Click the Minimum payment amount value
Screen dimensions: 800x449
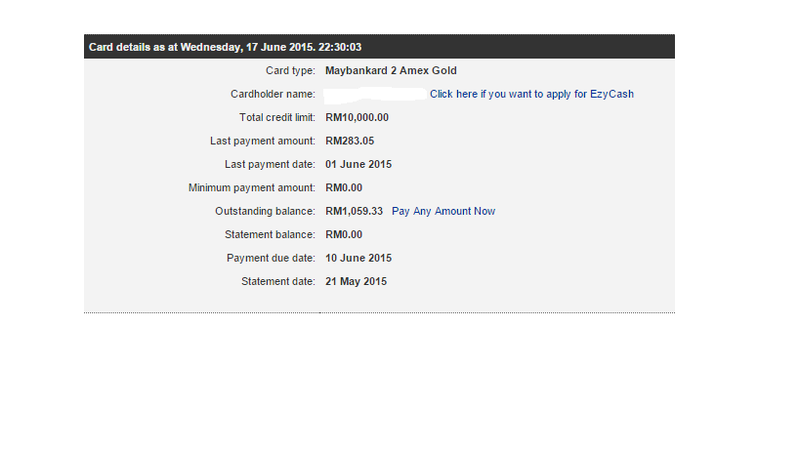tap(344, 188)
